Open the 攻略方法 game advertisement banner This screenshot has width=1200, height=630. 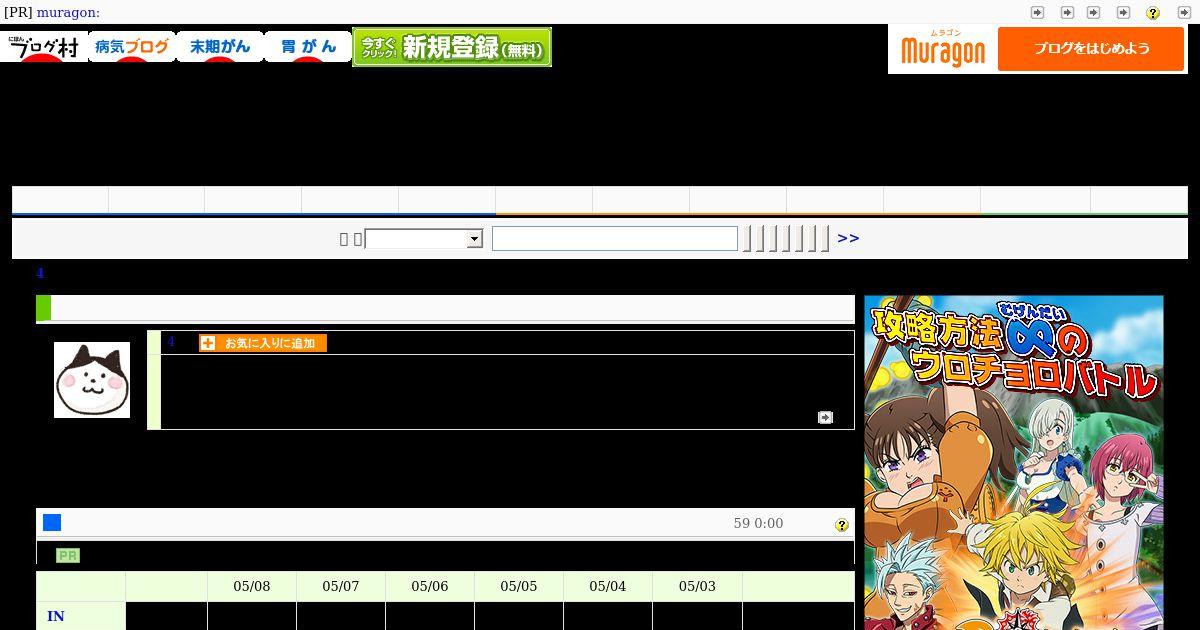1014,462
